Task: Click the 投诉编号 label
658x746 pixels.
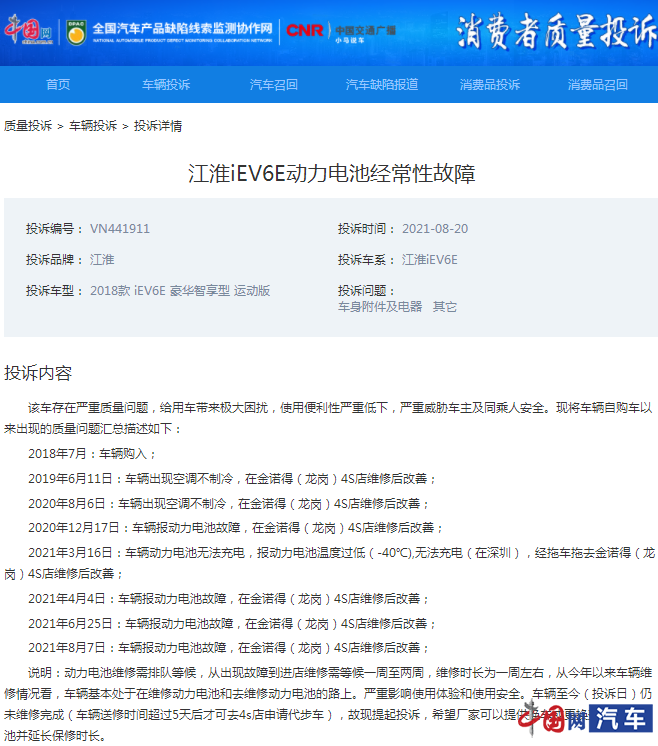Action: [x=54, y=229]
